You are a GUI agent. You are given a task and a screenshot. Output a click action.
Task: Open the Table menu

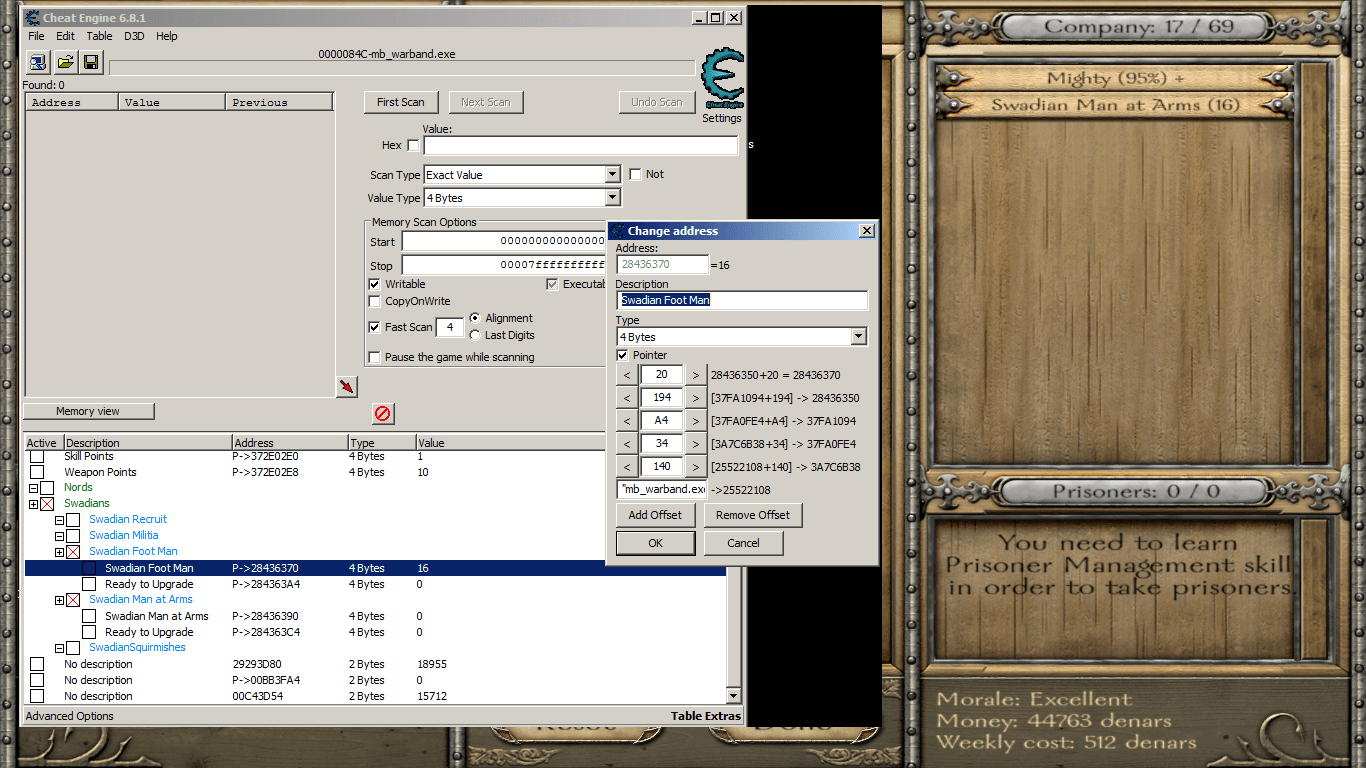(x=99, y=36)
